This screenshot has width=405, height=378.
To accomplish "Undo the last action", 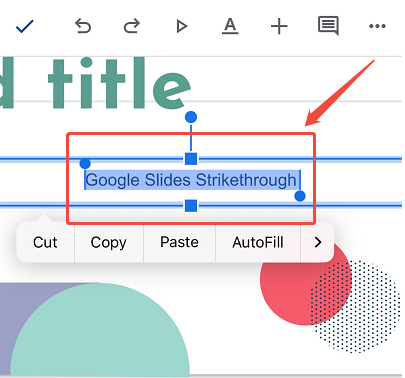I will click(83, 26).
